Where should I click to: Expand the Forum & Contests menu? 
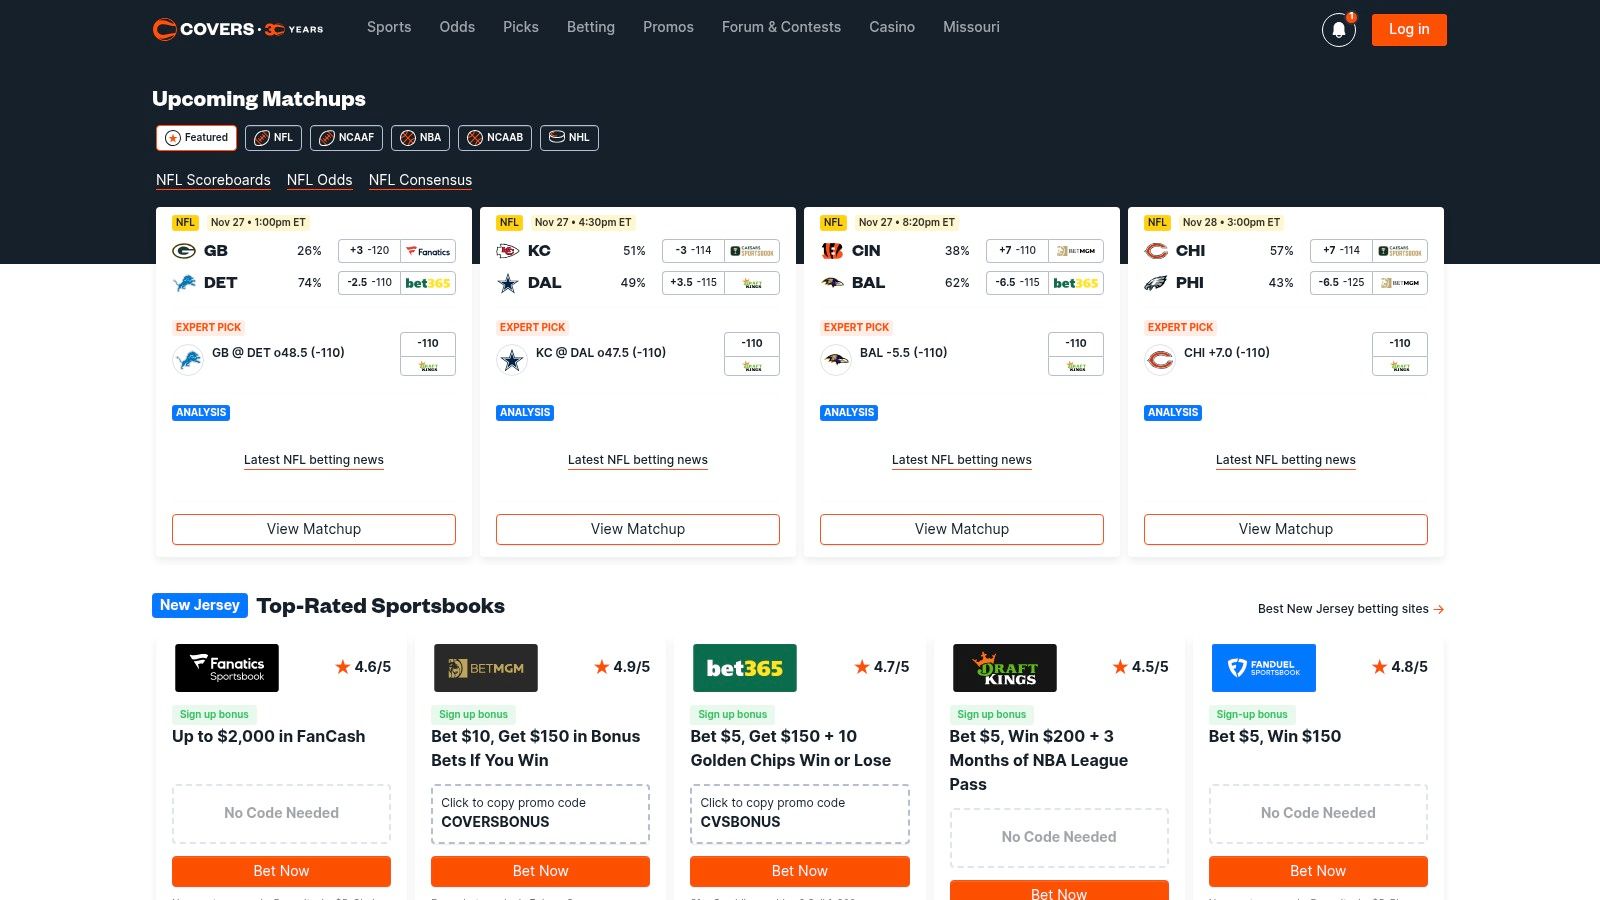click(x=781, y=27)
